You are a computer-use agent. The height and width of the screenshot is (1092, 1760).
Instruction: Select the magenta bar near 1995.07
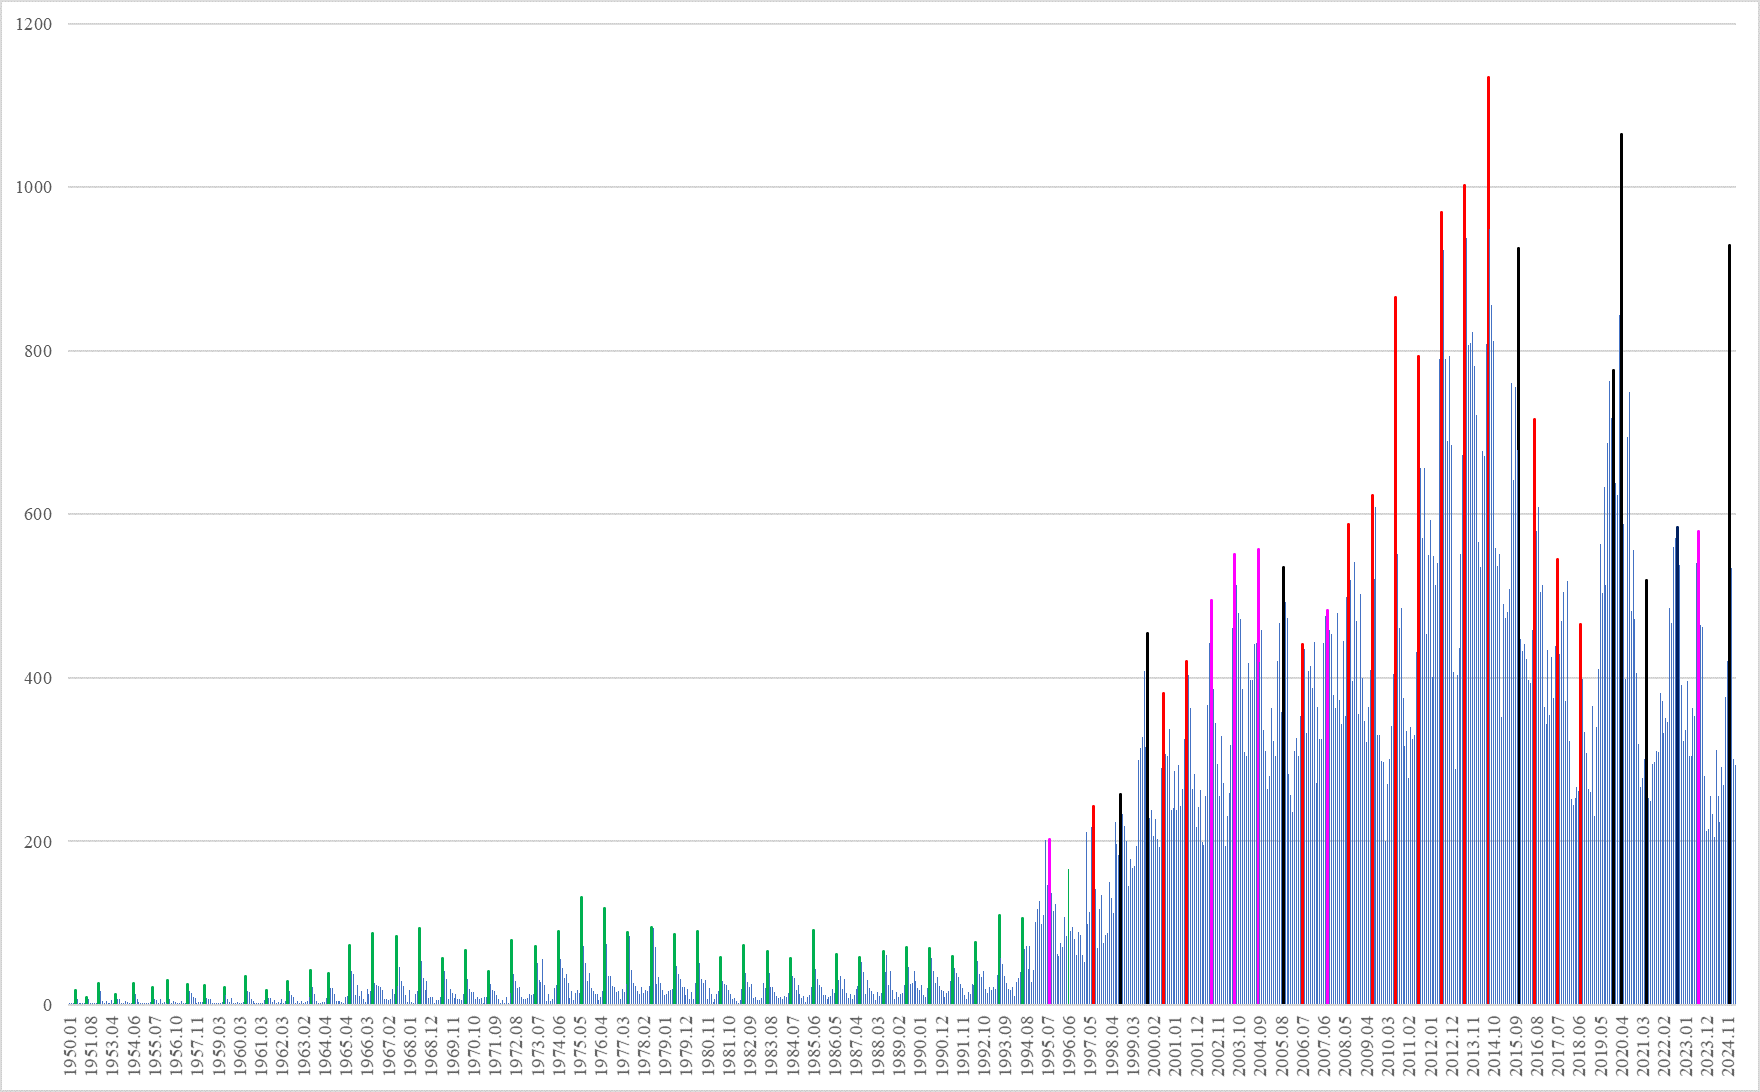coord(1049,922)
